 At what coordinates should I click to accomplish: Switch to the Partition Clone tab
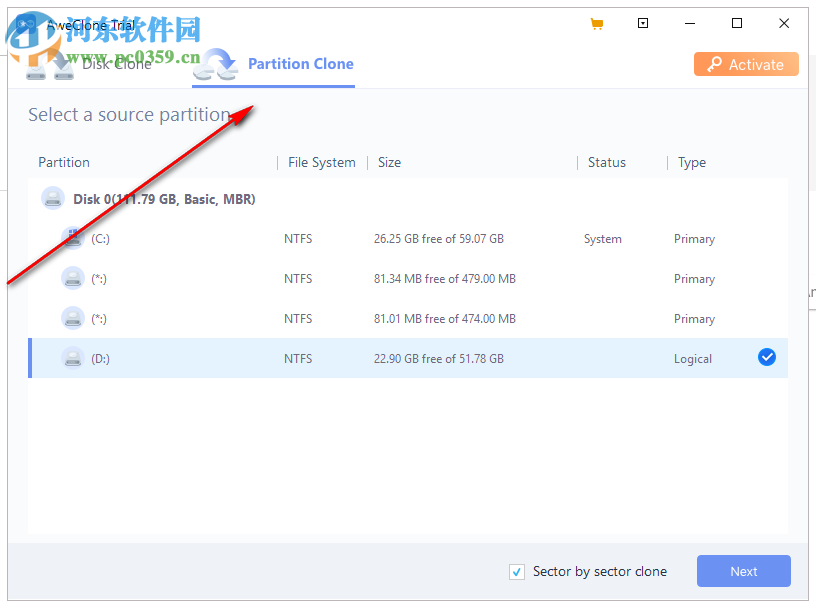tap(300, 63)
